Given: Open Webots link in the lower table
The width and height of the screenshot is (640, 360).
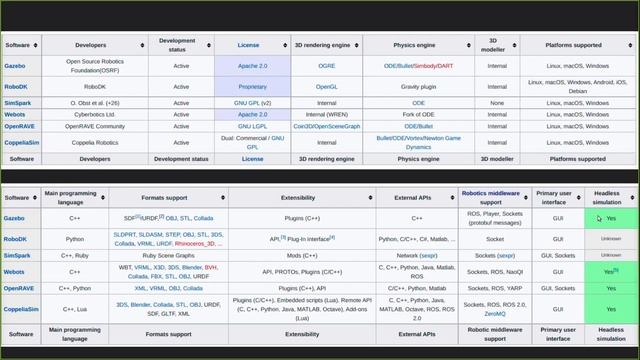Looking at the screenshot, I should click(14, 272).
